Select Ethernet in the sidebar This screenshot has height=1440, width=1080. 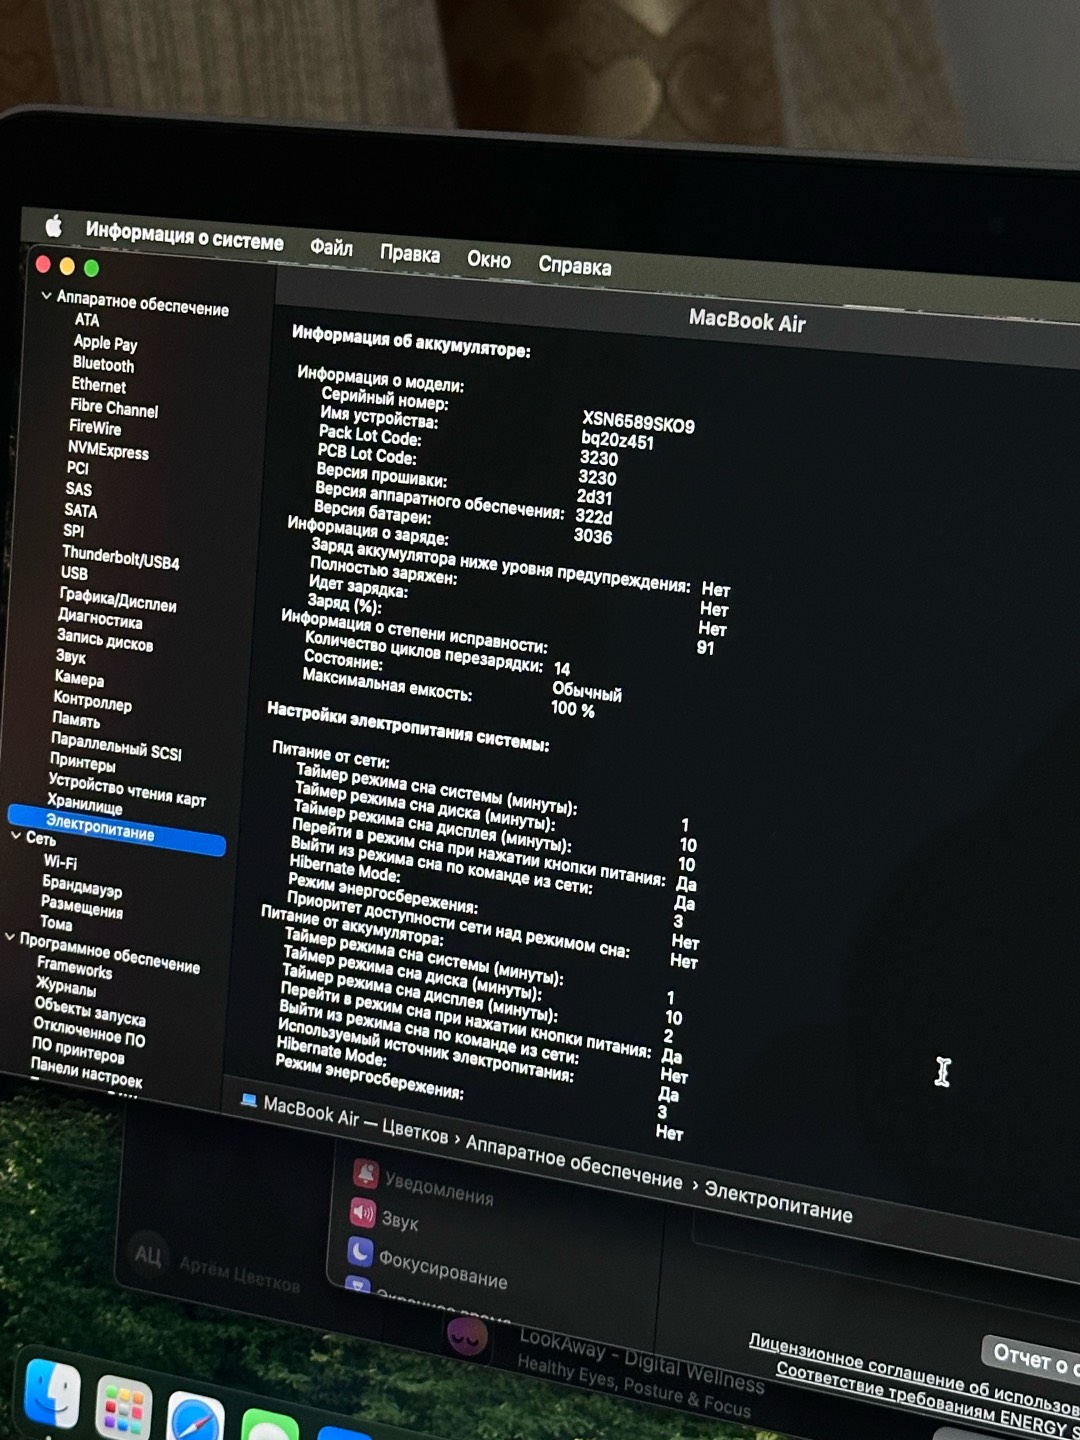coord(98,385)
